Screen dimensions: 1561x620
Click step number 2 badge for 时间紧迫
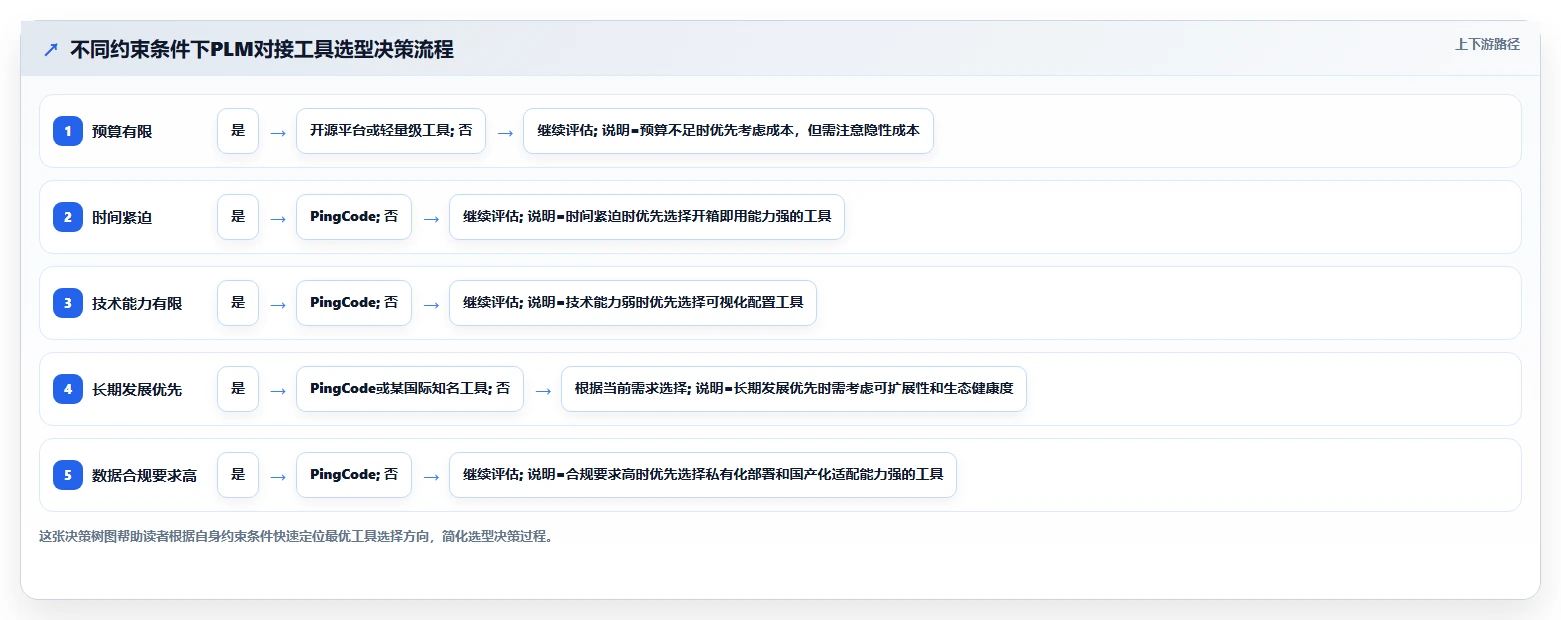point(68,216)
